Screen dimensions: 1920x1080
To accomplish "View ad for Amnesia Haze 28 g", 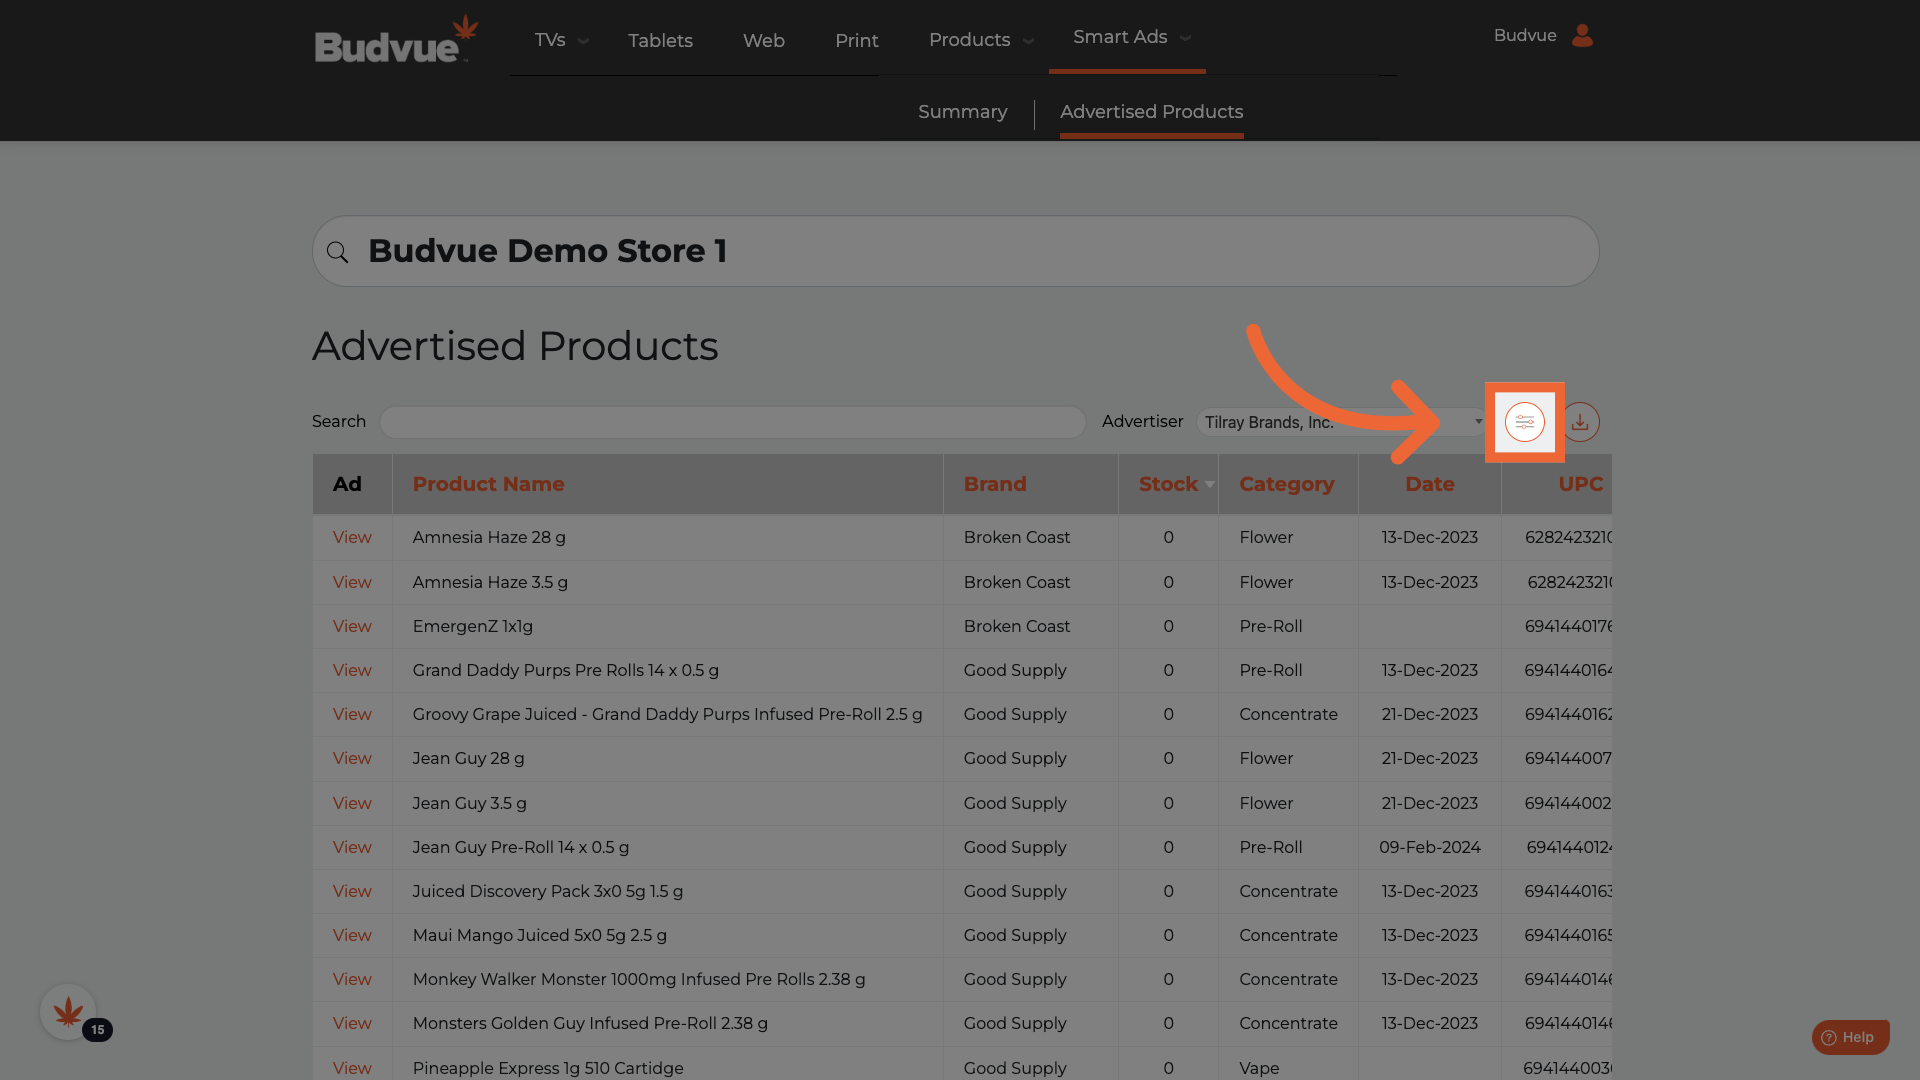I will (352, 538).
